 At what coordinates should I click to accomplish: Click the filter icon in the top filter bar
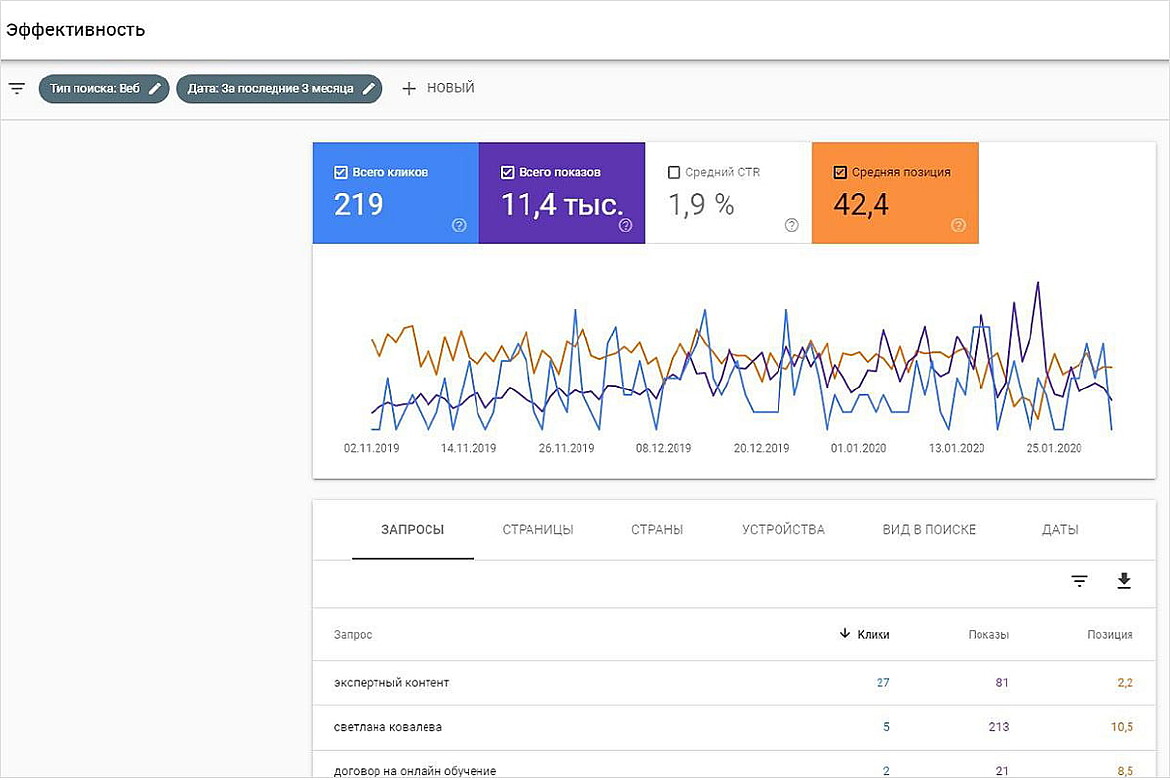point(17,88)
